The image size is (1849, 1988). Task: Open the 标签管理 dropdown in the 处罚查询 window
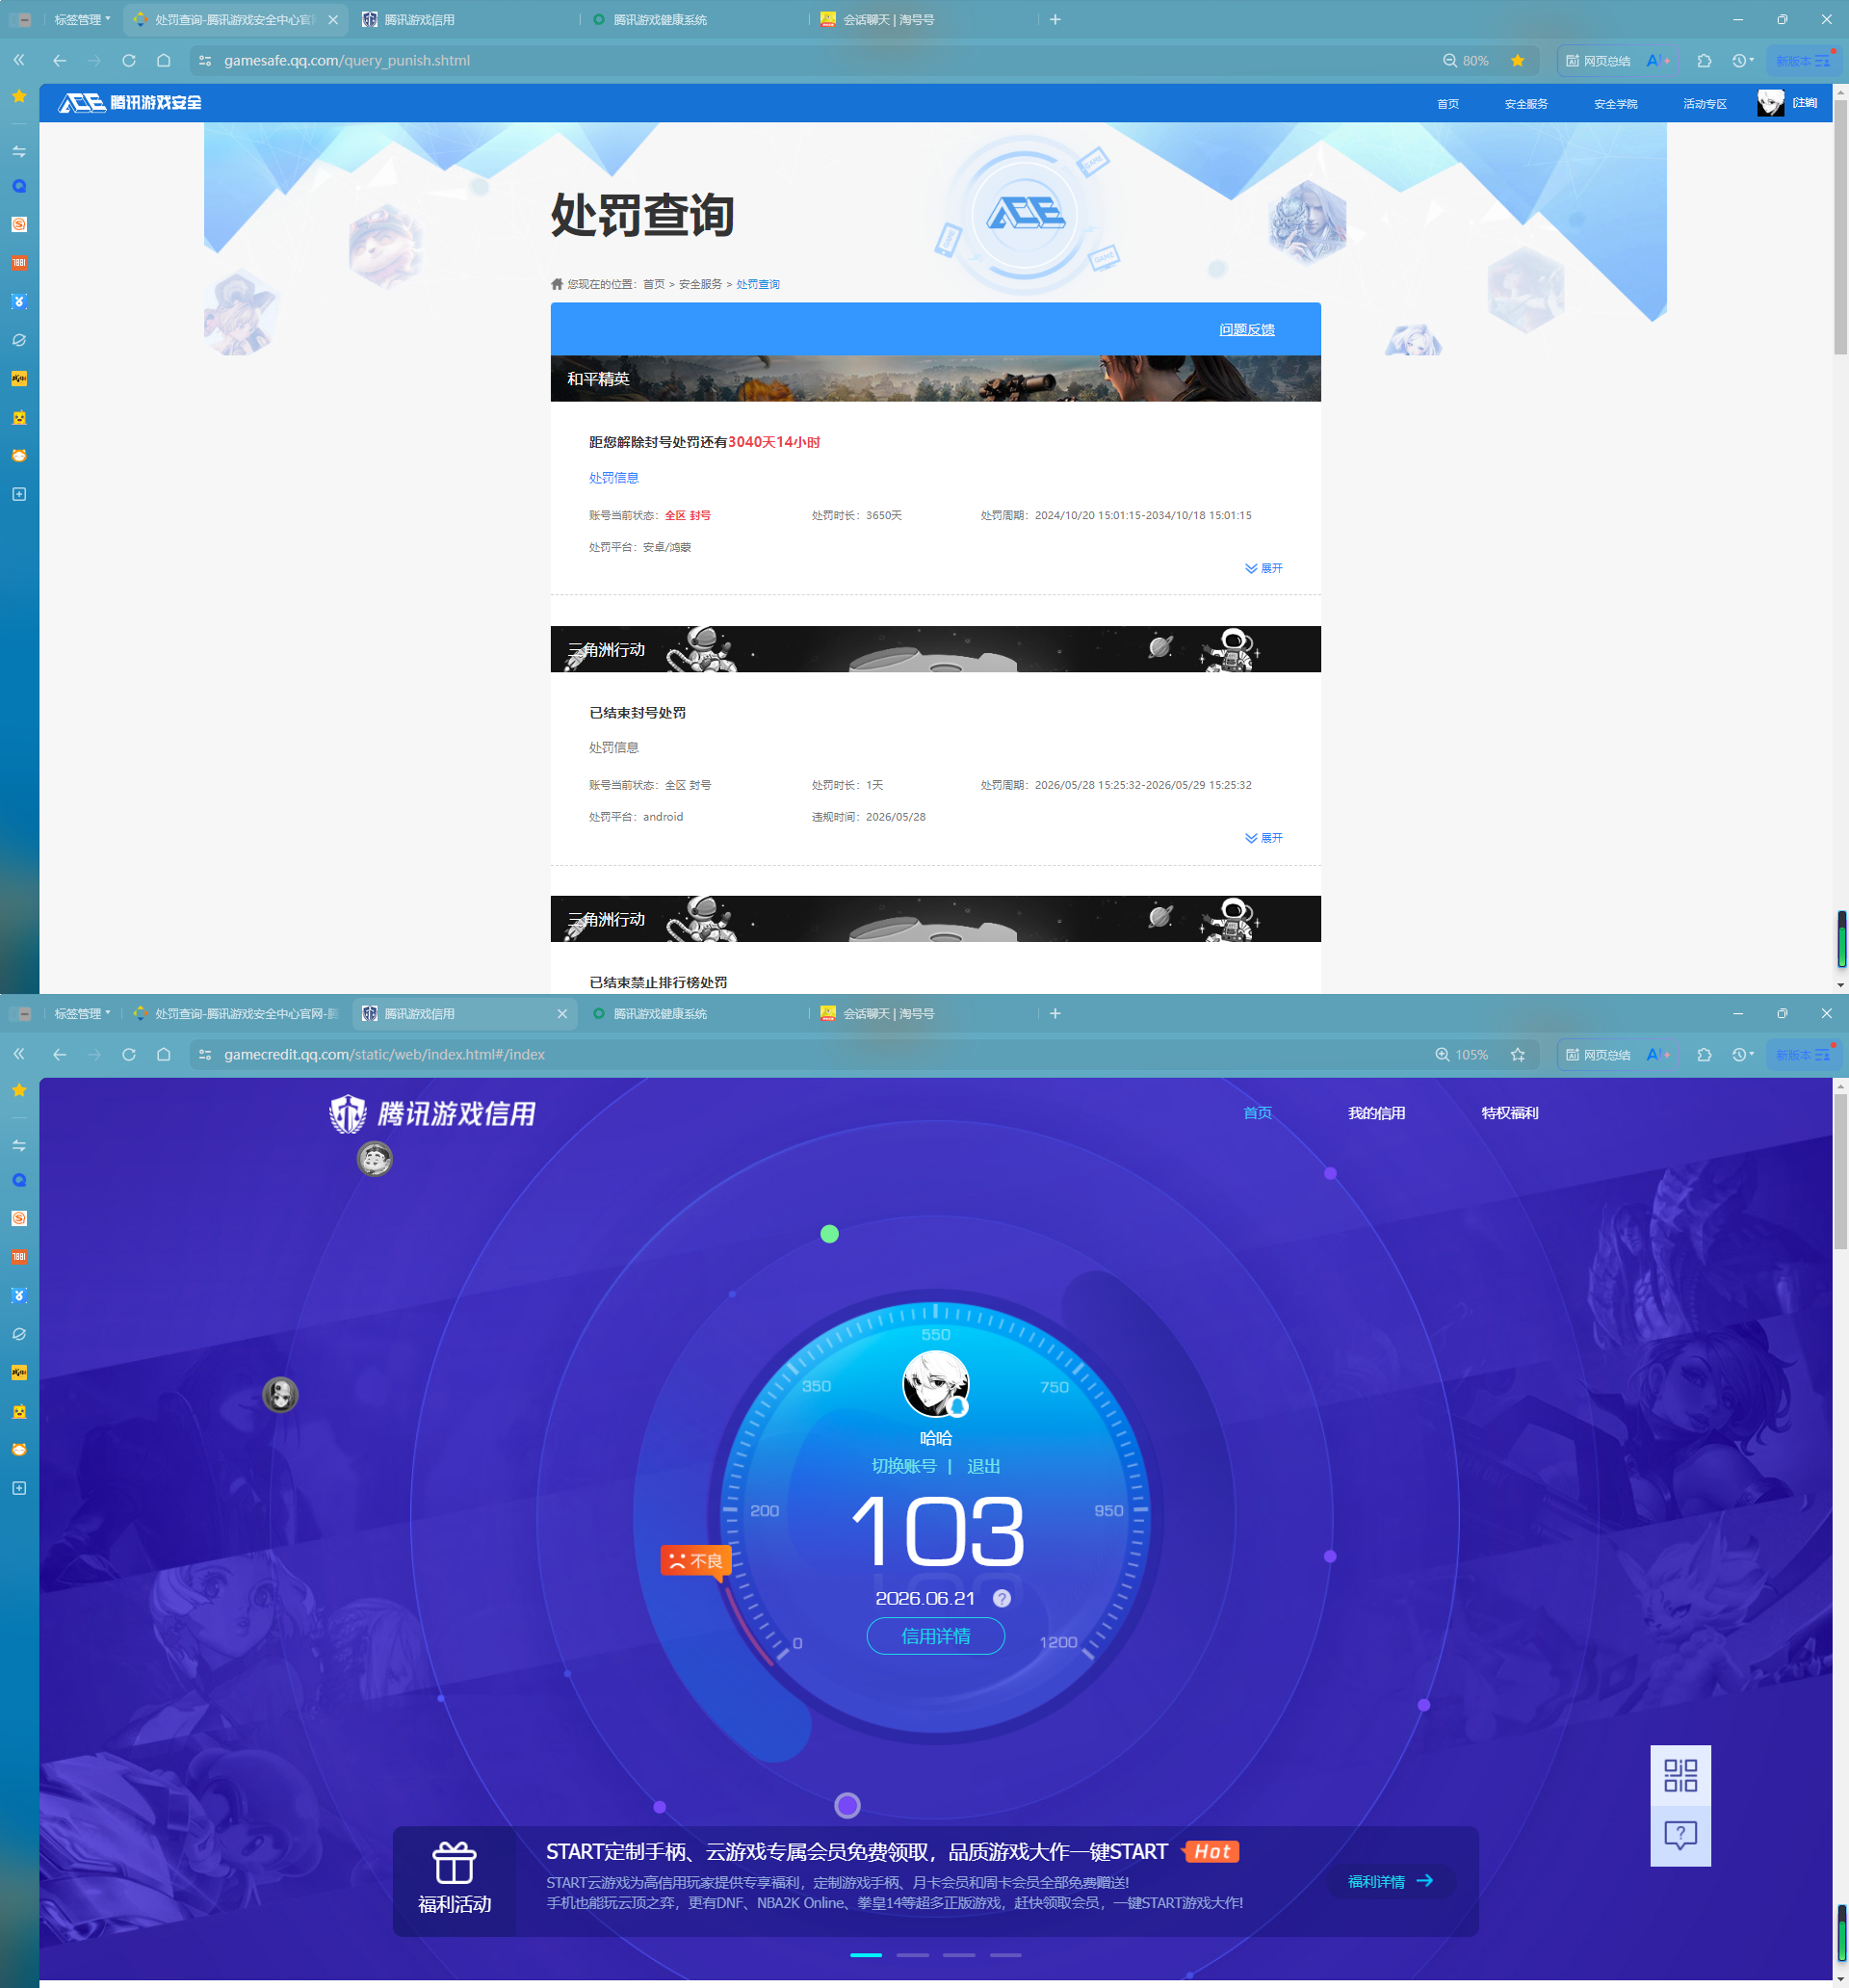pyautogui.click(x=82, y=19)
